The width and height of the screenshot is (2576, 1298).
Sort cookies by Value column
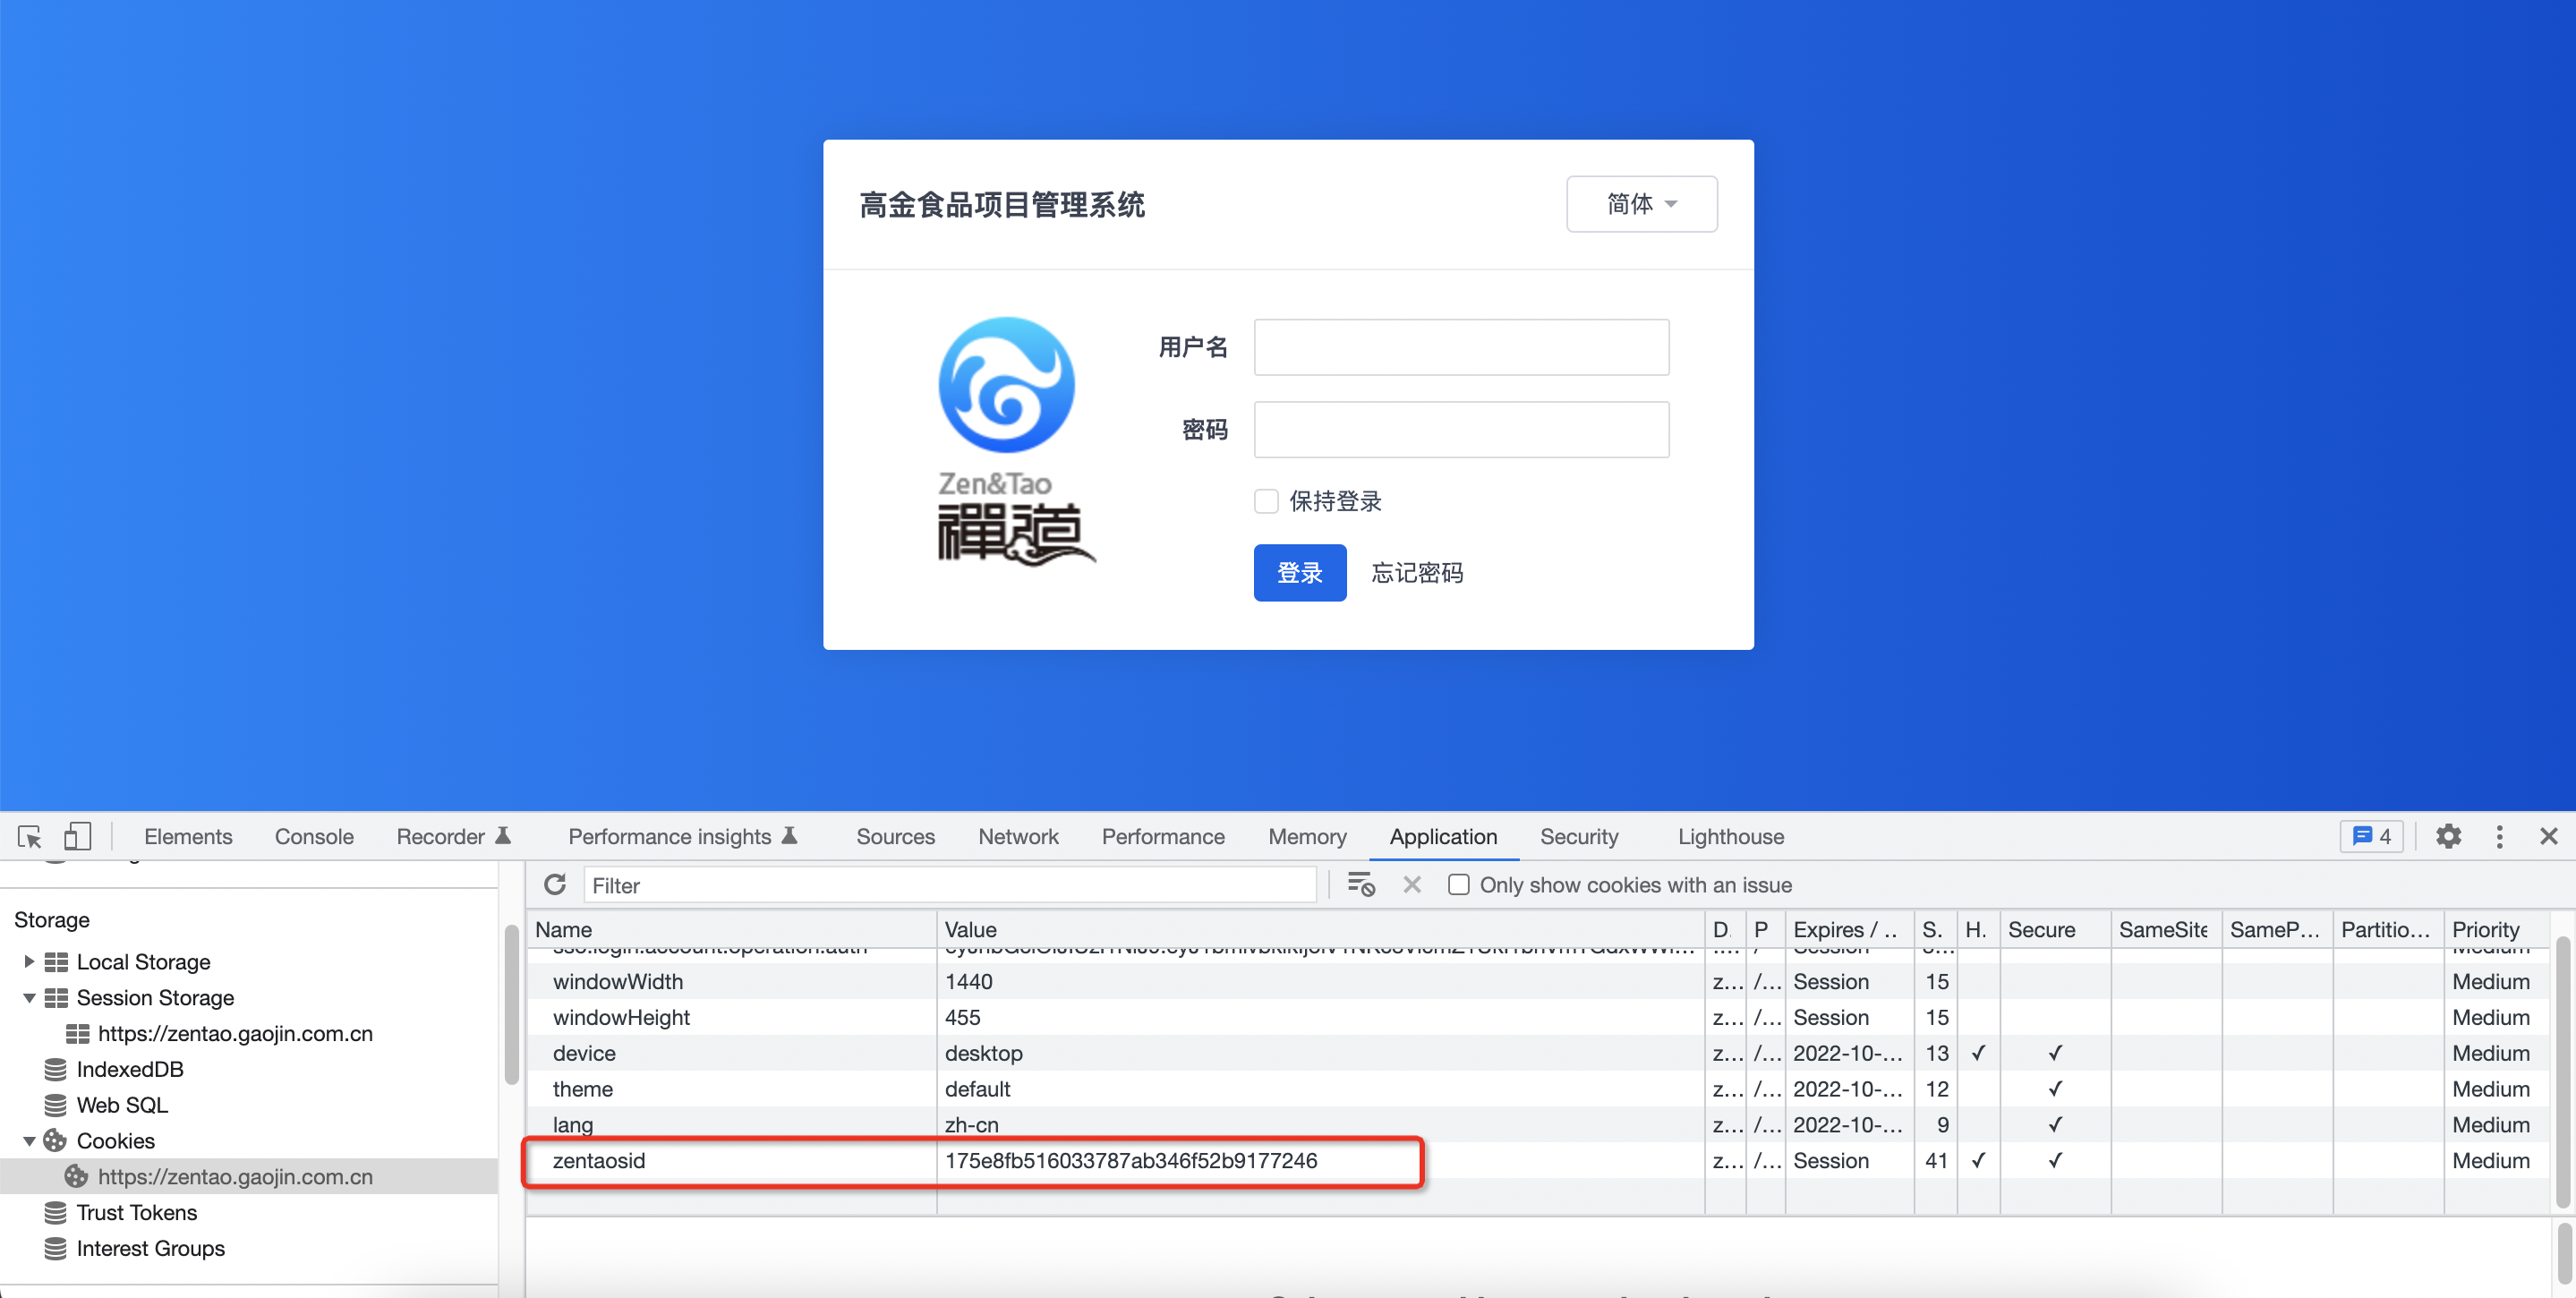point(1321,929)
